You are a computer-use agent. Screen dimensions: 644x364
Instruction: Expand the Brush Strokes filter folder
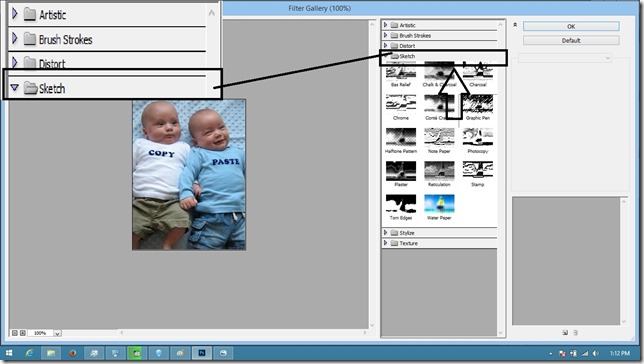tap(385, 35)
